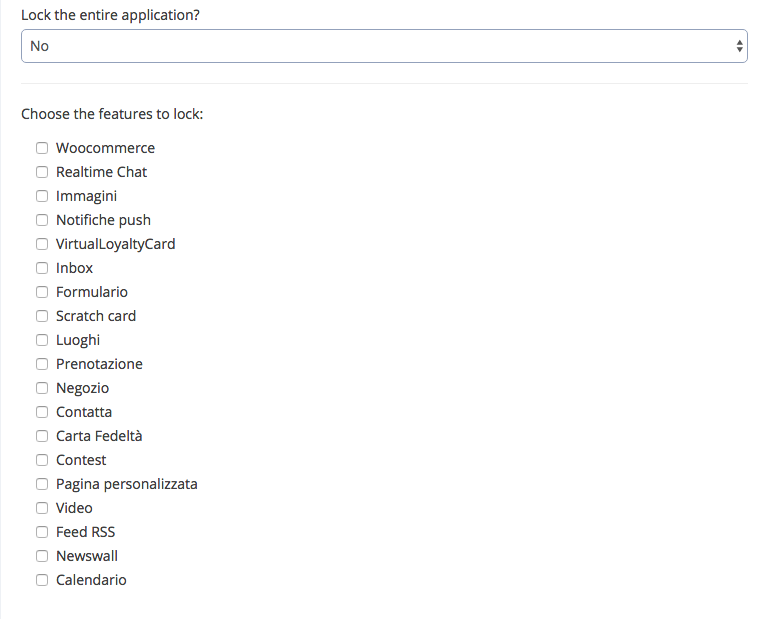Viewport: 768px width, 619px height.
Task: Check the Carta Fedeltà checkbox
Action: [x=42, y=436]
